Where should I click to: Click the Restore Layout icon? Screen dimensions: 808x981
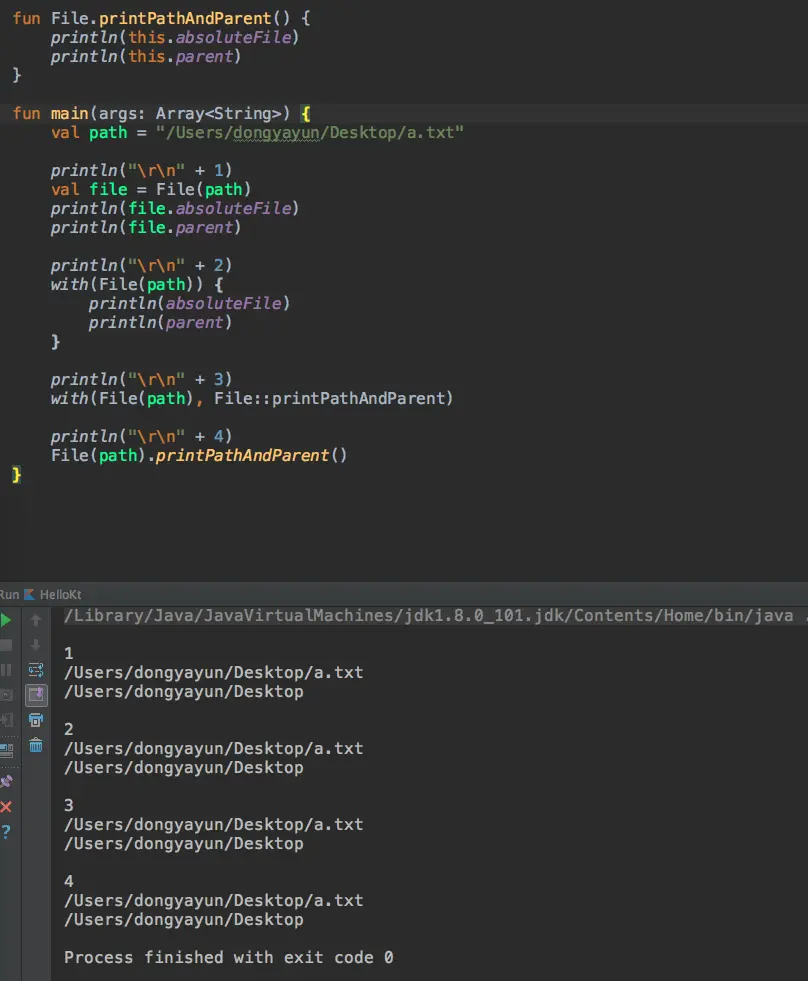tap(7, 750)
